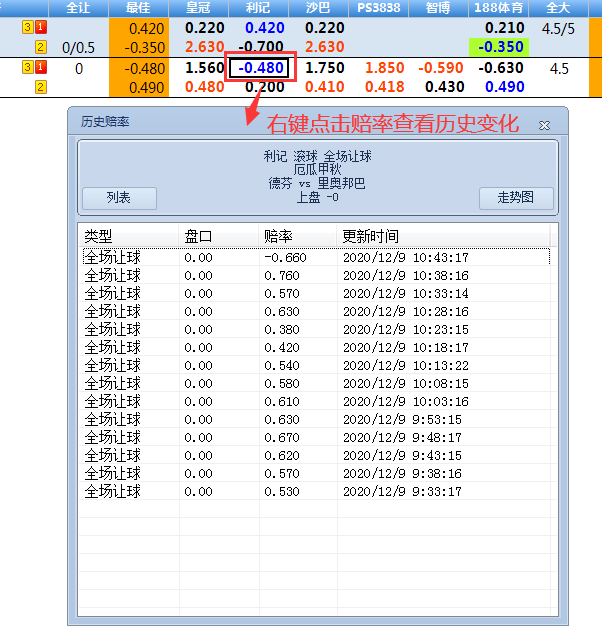Sort by the 赔率 column header
The height and width of the screenshot is (640, 602).
(298, 236)
